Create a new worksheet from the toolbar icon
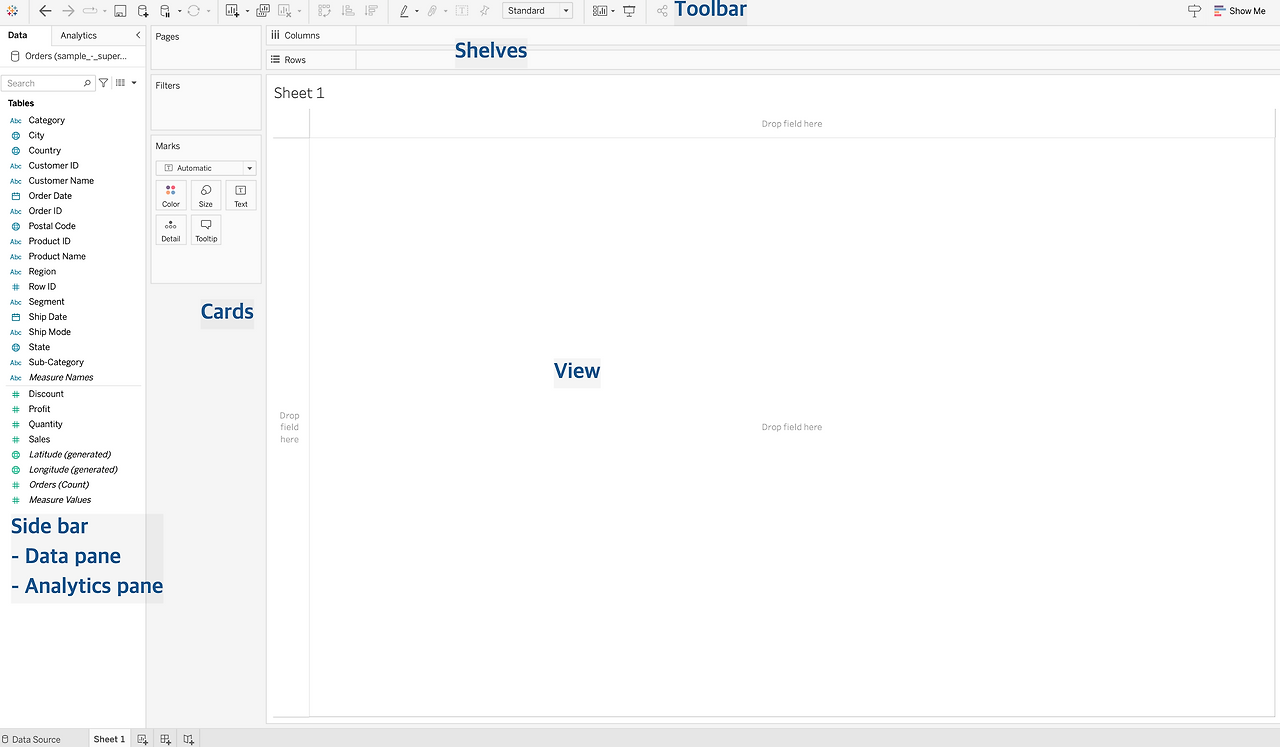Image resolution: width=1280 pixels, height=747 pixels. click(x=232, y=11)
